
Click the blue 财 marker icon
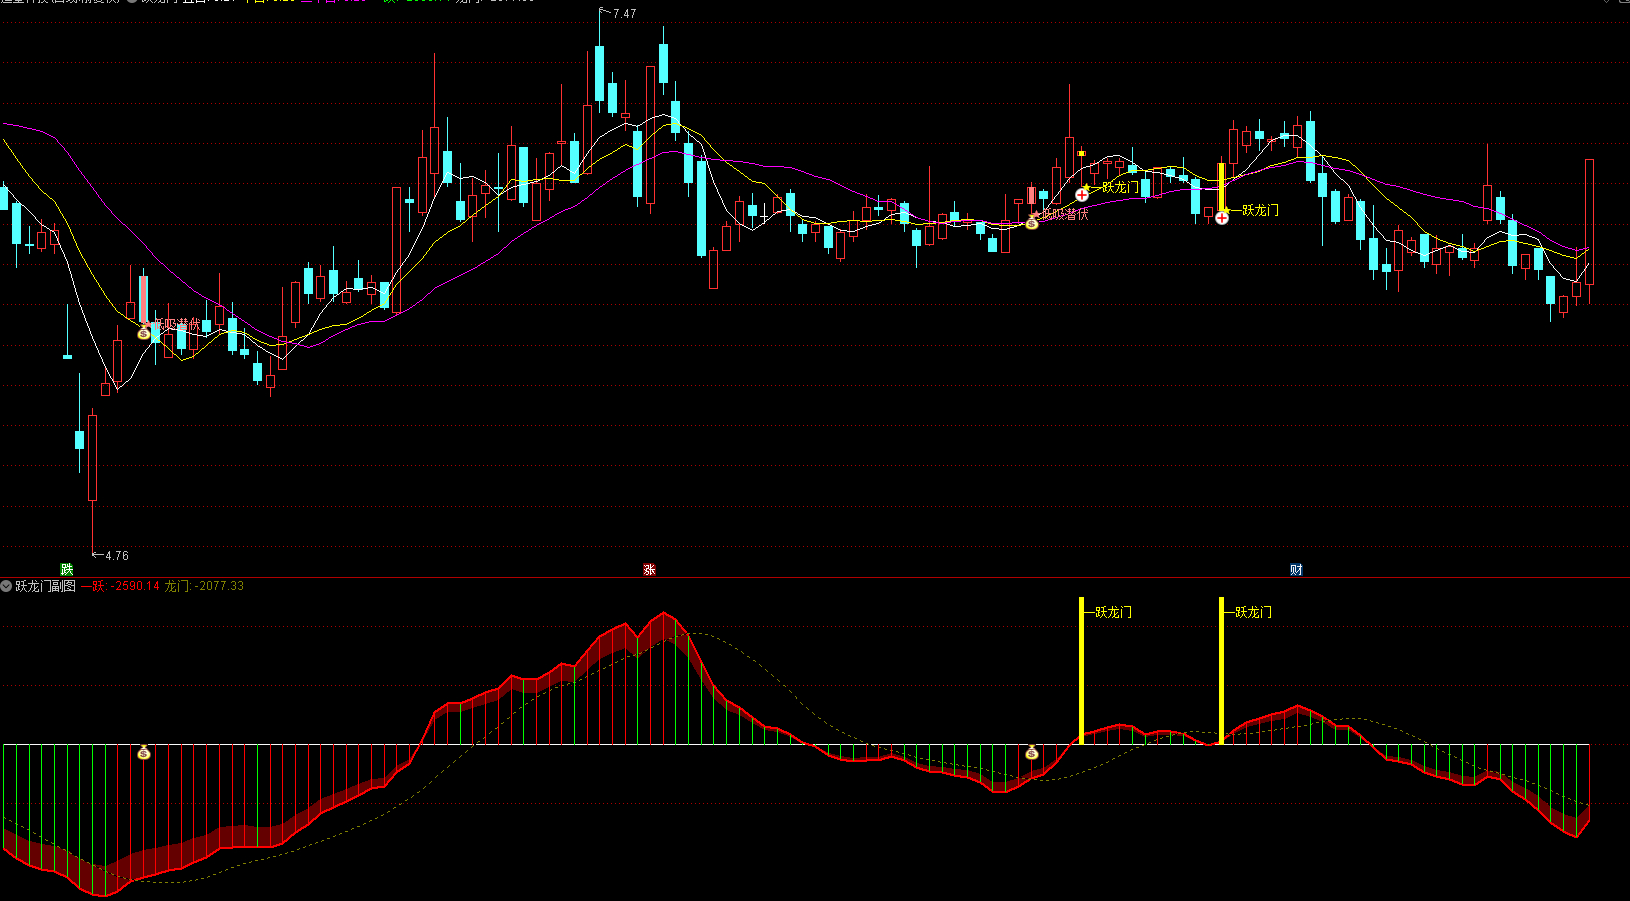click(x=1296, y=570)
